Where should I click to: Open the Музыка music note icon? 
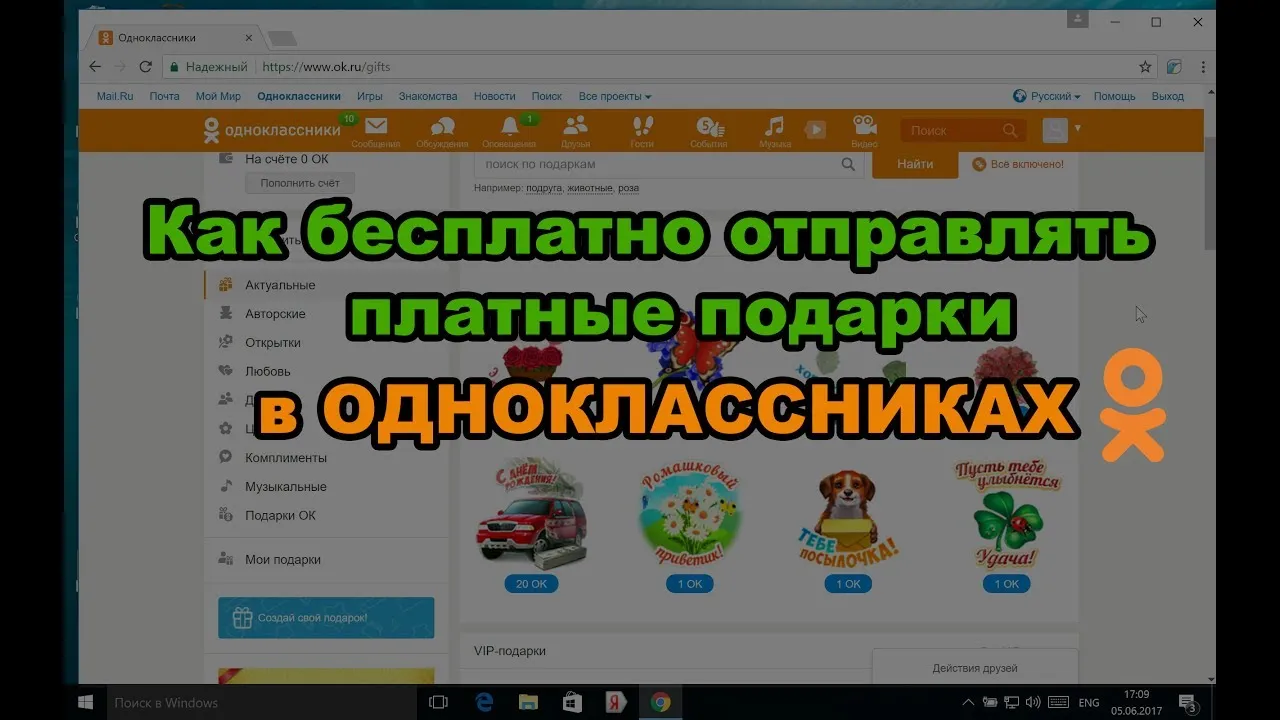tap(774, 130)
